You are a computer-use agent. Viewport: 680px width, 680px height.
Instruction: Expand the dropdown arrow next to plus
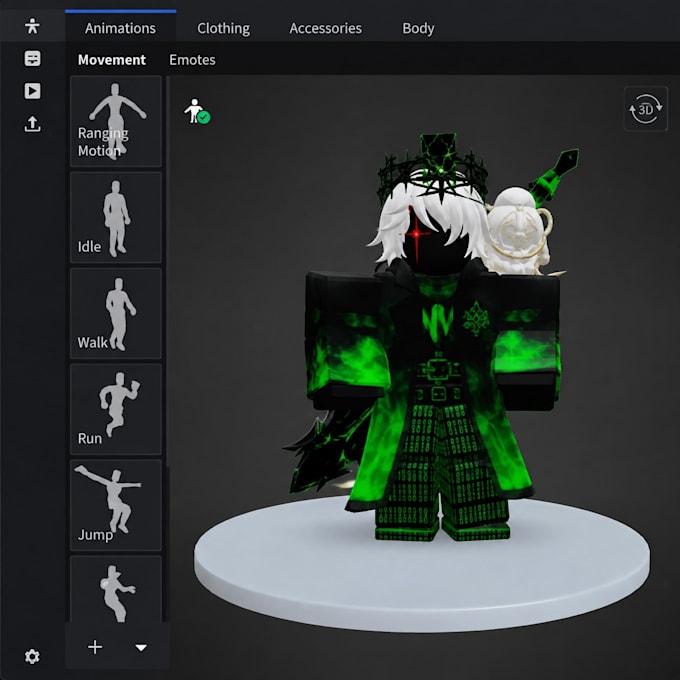(141, 648)
